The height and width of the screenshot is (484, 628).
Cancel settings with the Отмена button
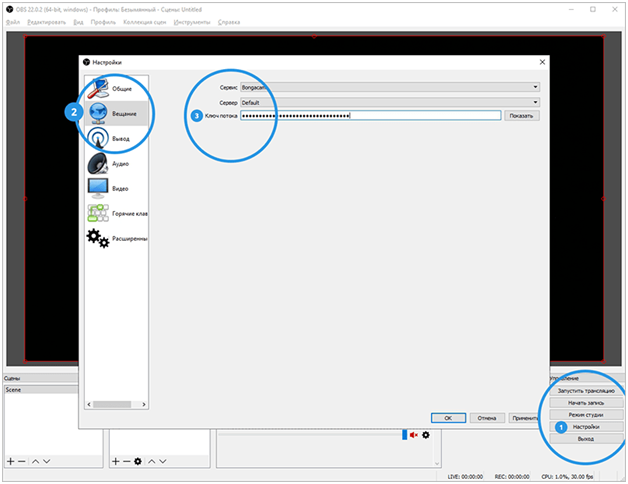tap(487, 418)
